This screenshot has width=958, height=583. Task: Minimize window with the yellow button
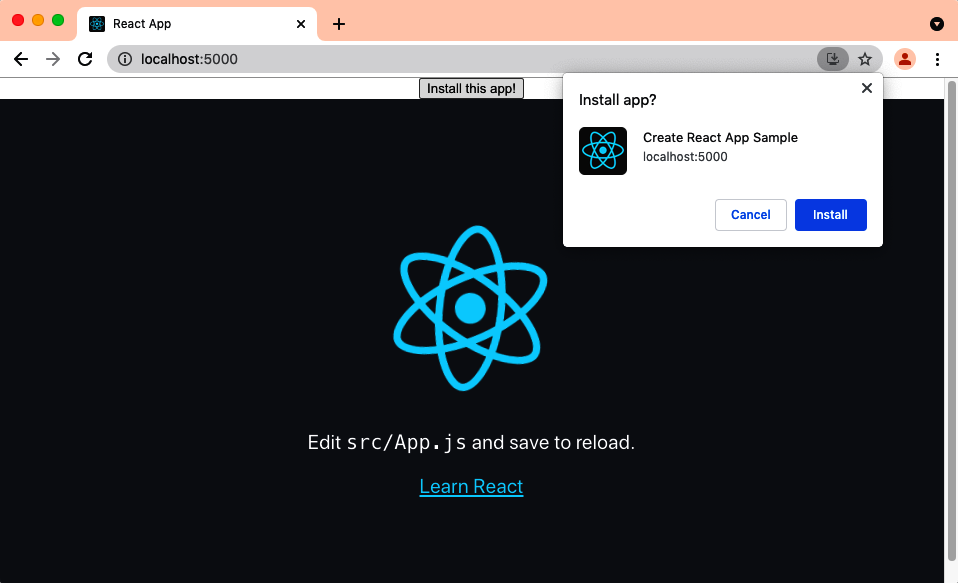[38, 20]
